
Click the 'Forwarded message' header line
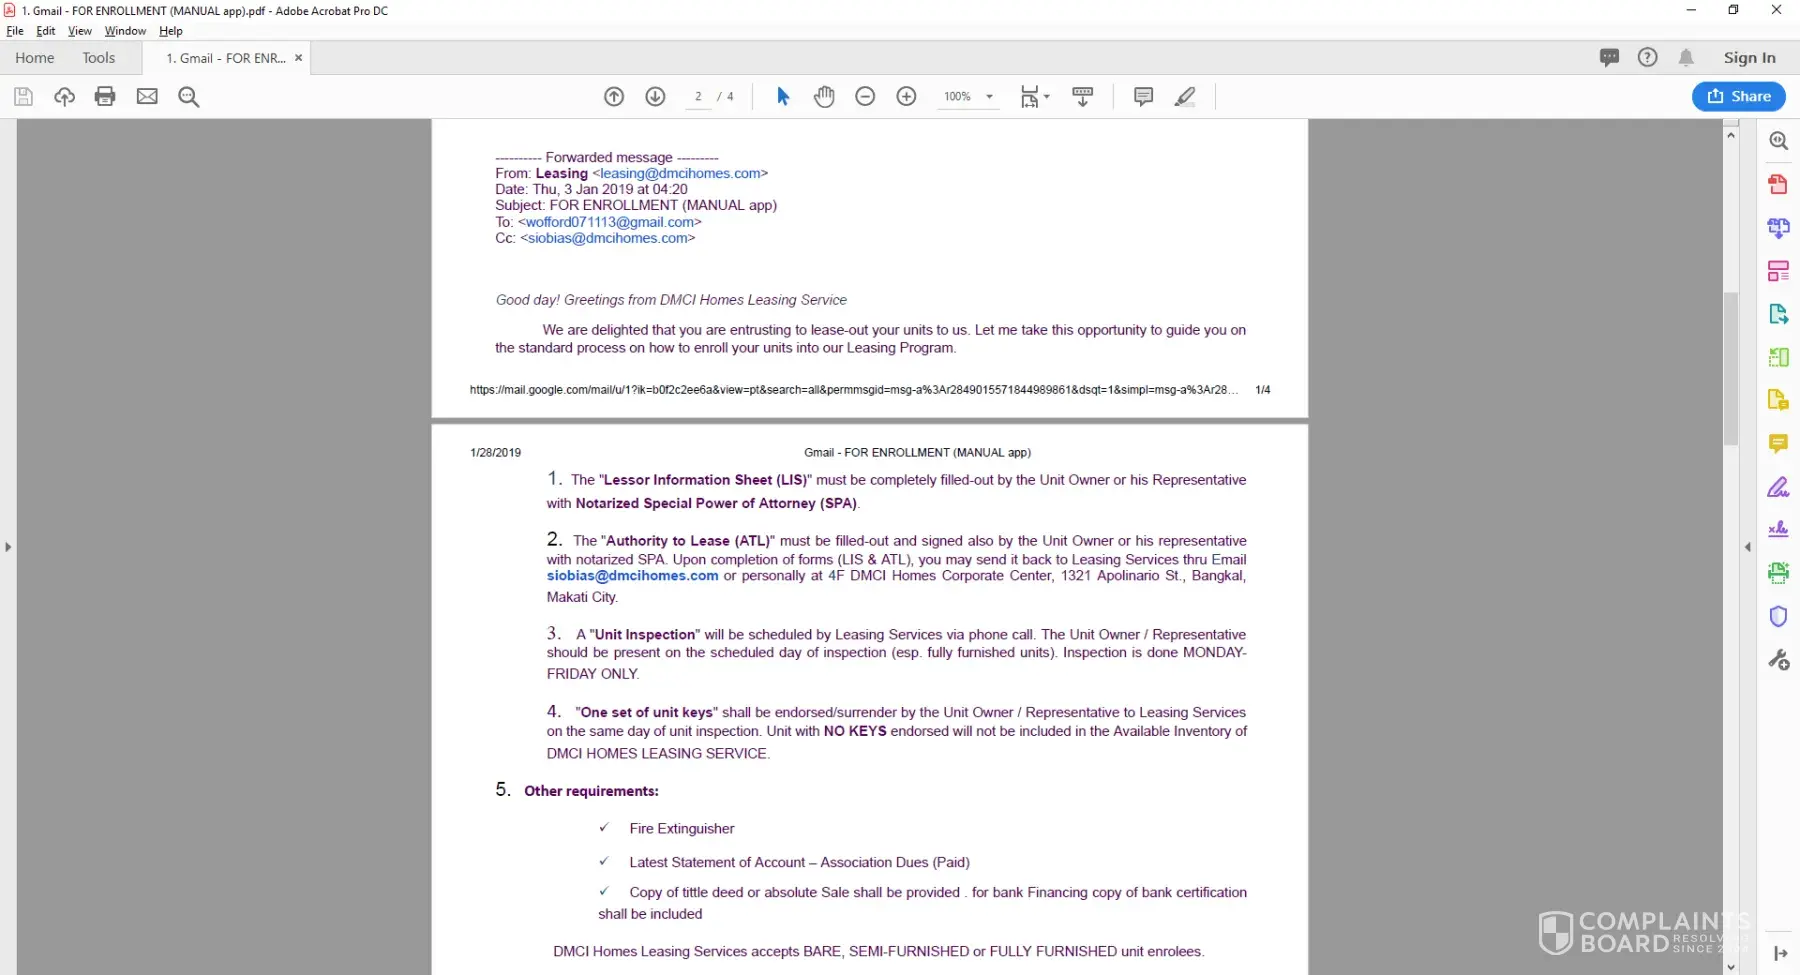[607, 157]
